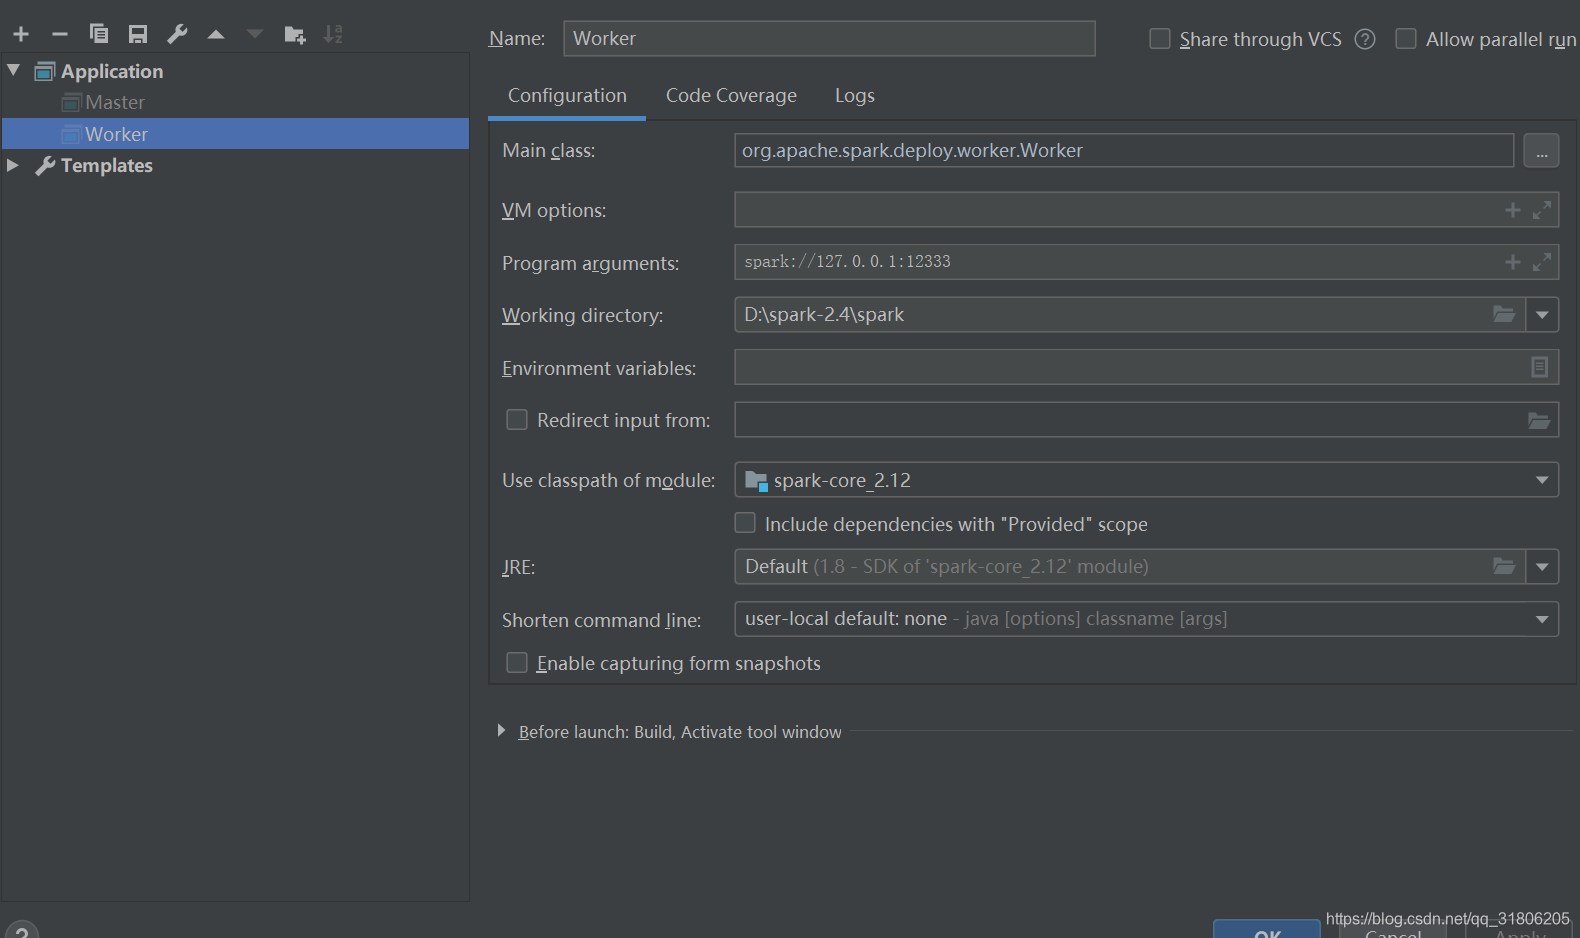This screenshot has width=1580, height=938.
Task: Open the help question mark in the dialog's corner
Action: click(x=21, y=931)
